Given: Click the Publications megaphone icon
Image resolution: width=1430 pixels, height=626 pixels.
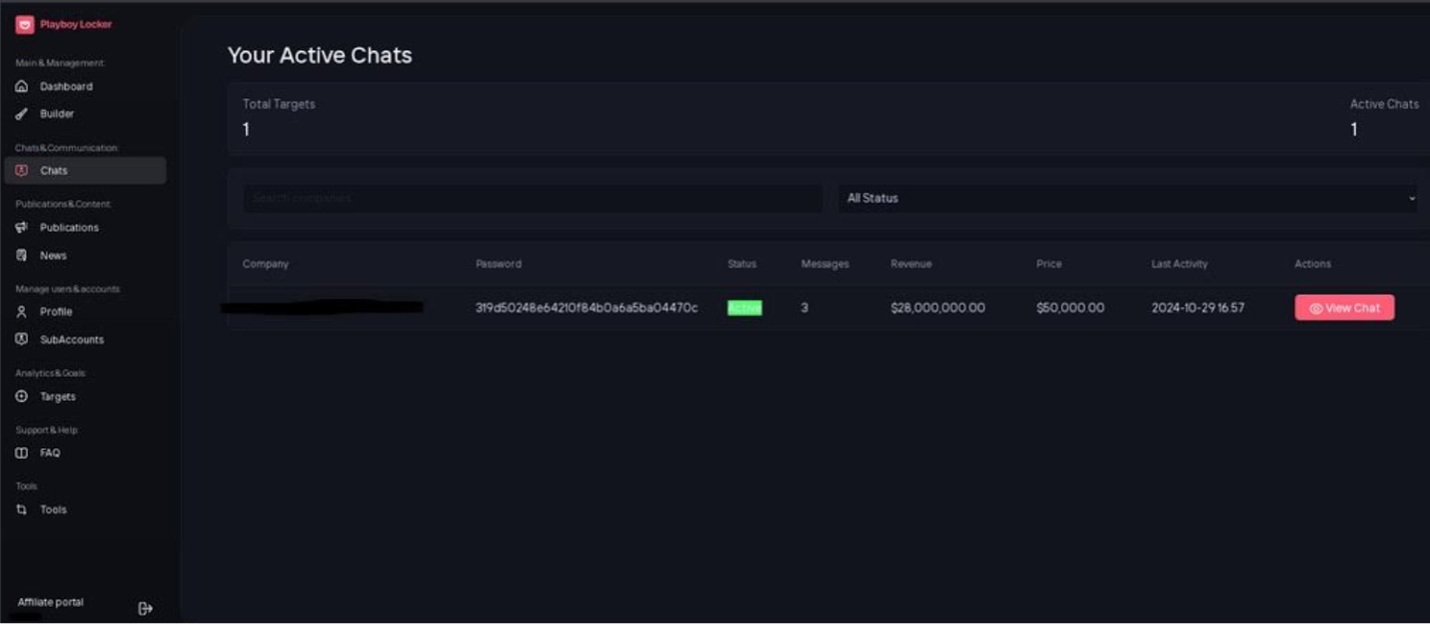Looking at the screenshot, I should [x=22, y=228].
